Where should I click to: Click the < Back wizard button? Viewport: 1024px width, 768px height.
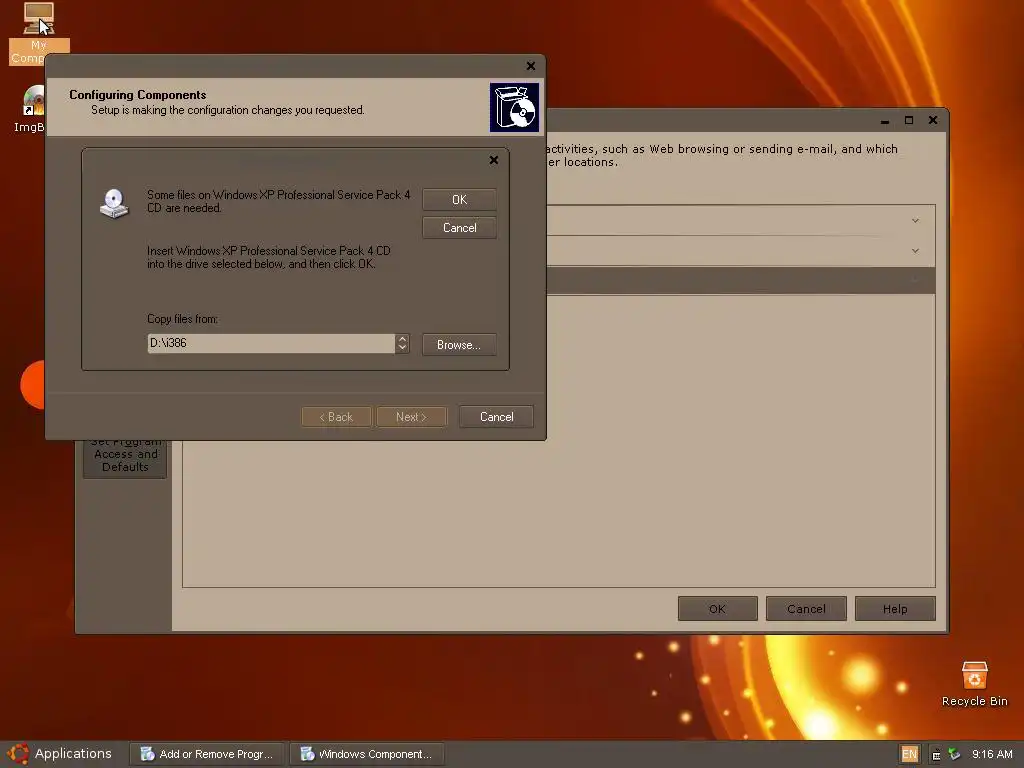(x=336, y=417)
